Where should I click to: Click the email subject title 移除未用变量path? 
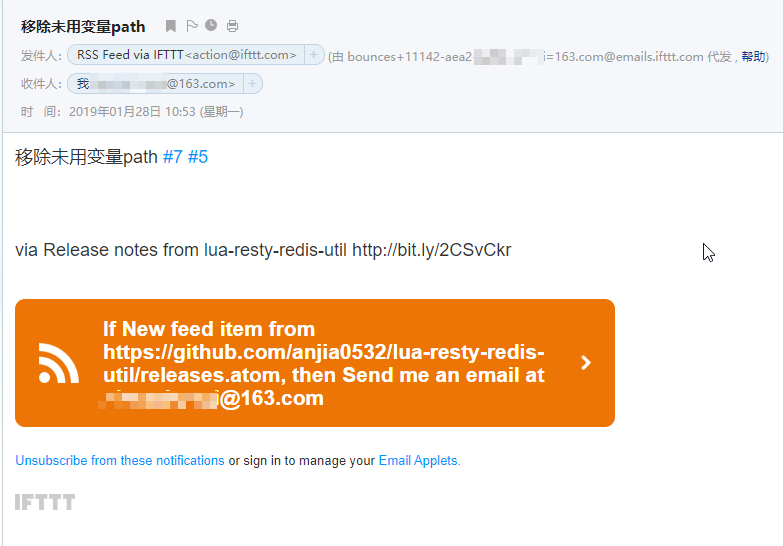click(x=83, y=26)
